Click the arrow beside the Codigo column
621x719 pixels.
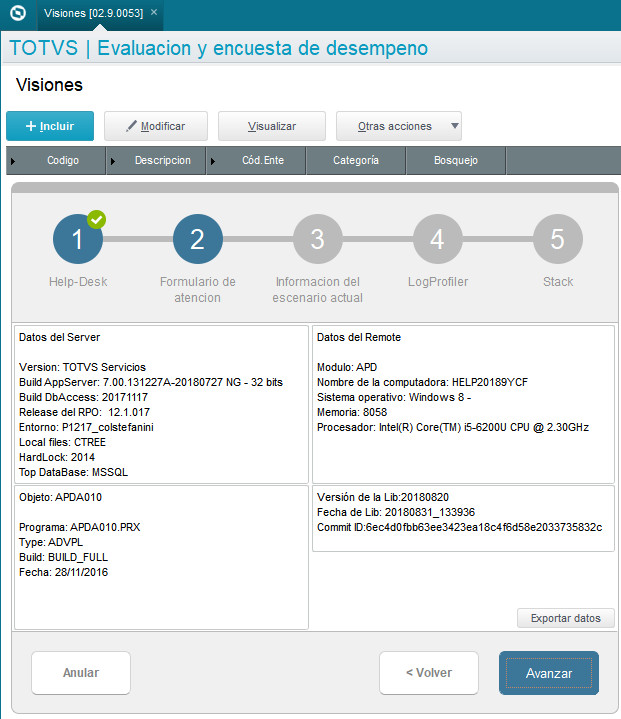click(x=13, y=161)
